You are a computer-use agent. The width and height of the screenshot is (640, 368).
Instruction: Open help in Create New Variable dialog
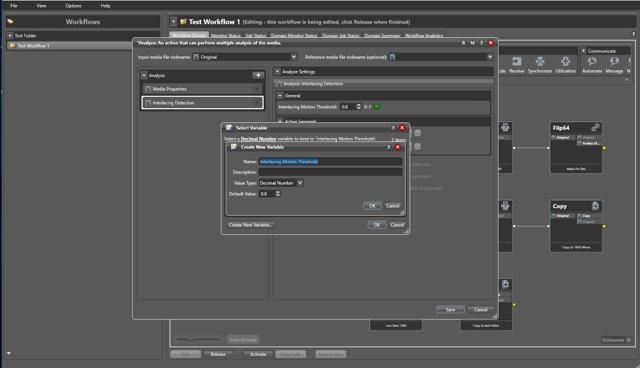388,147
